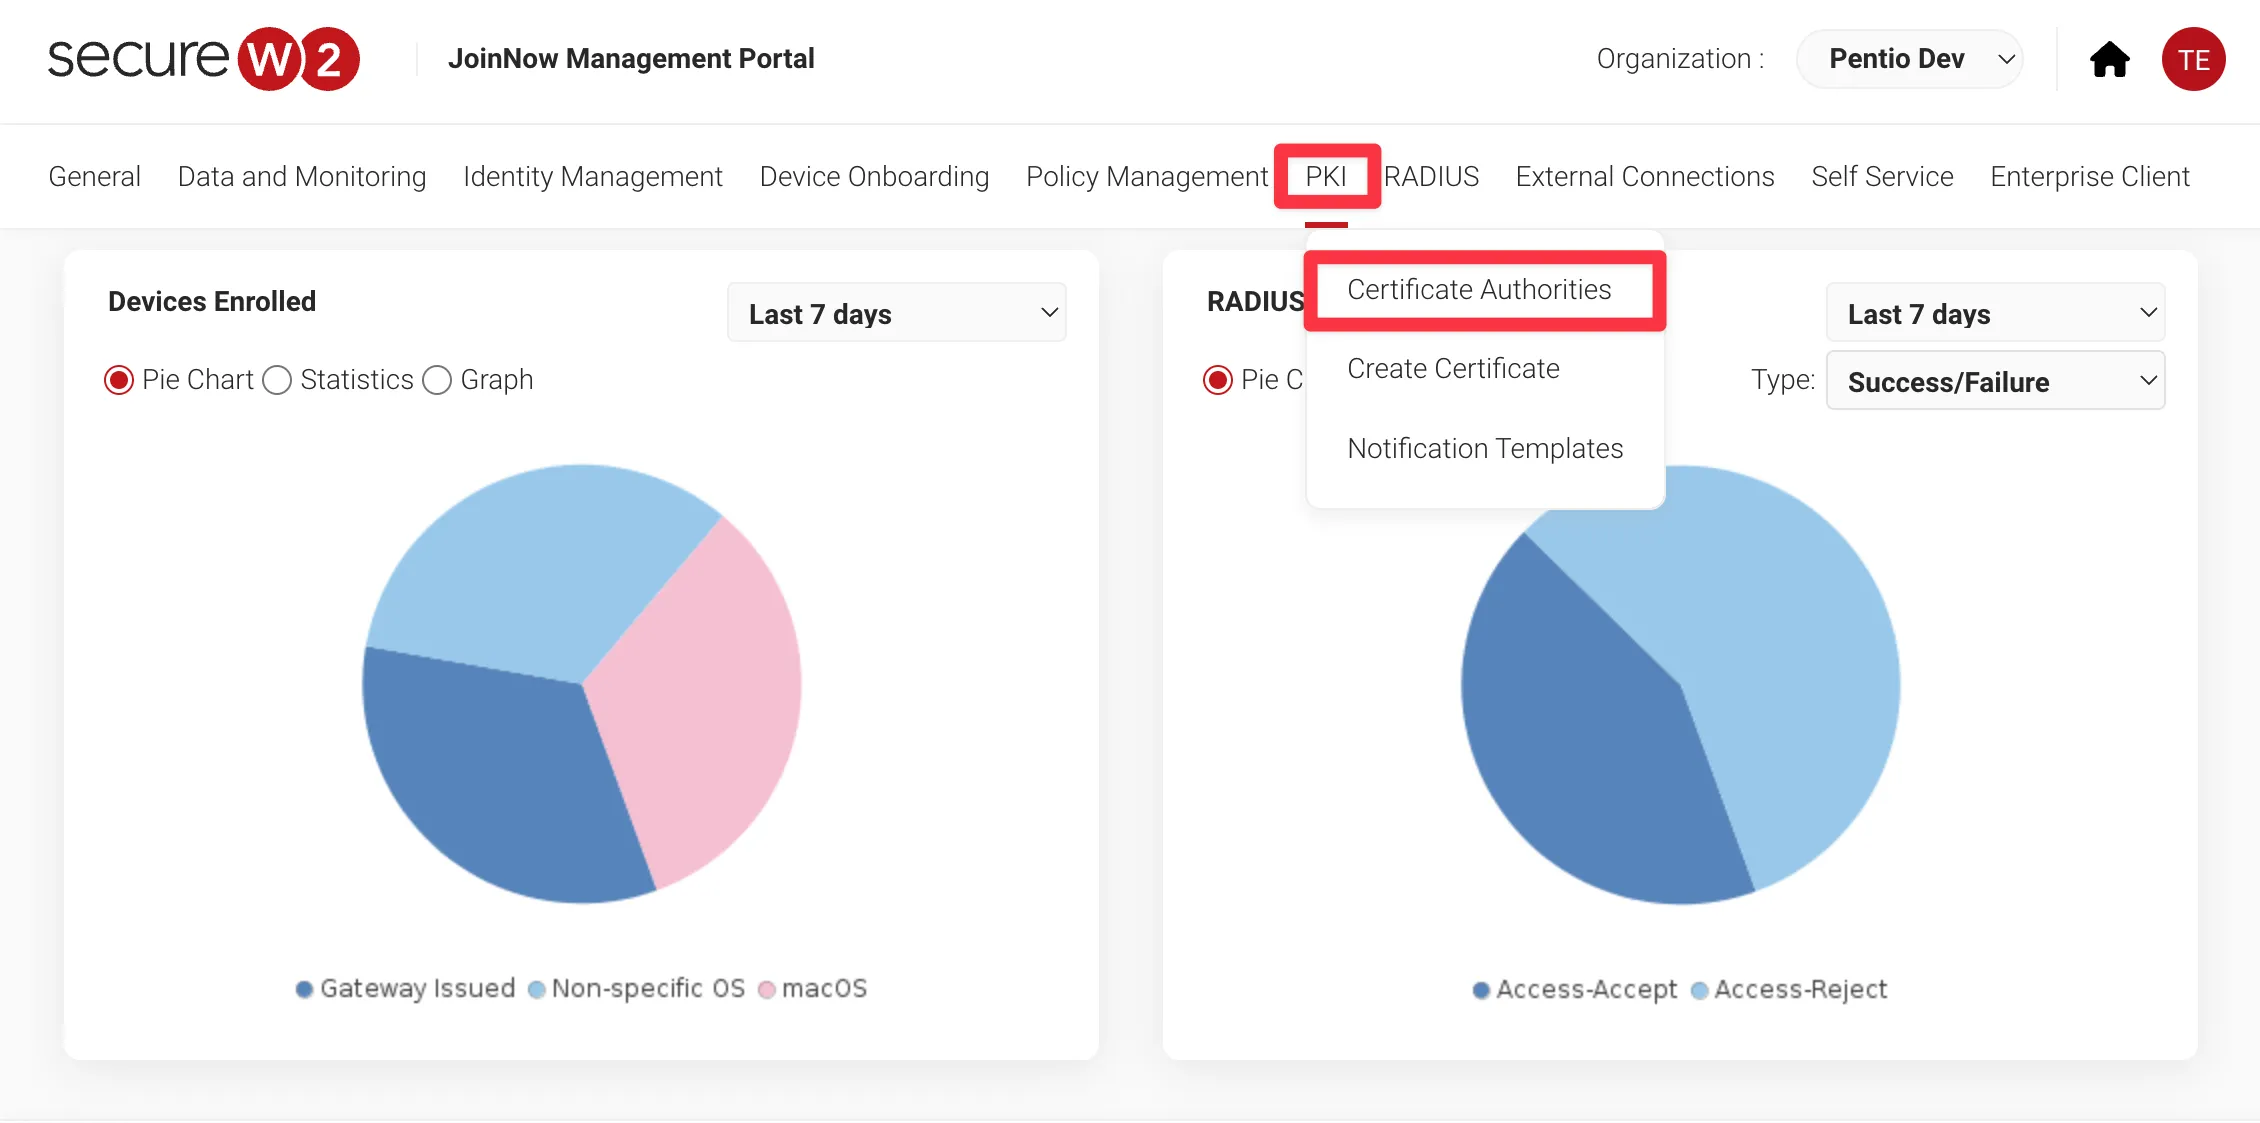This screenshot has width=2260, height=1123.
Task: Open the Device Onboarding menu
Action: tap(874, 177)
